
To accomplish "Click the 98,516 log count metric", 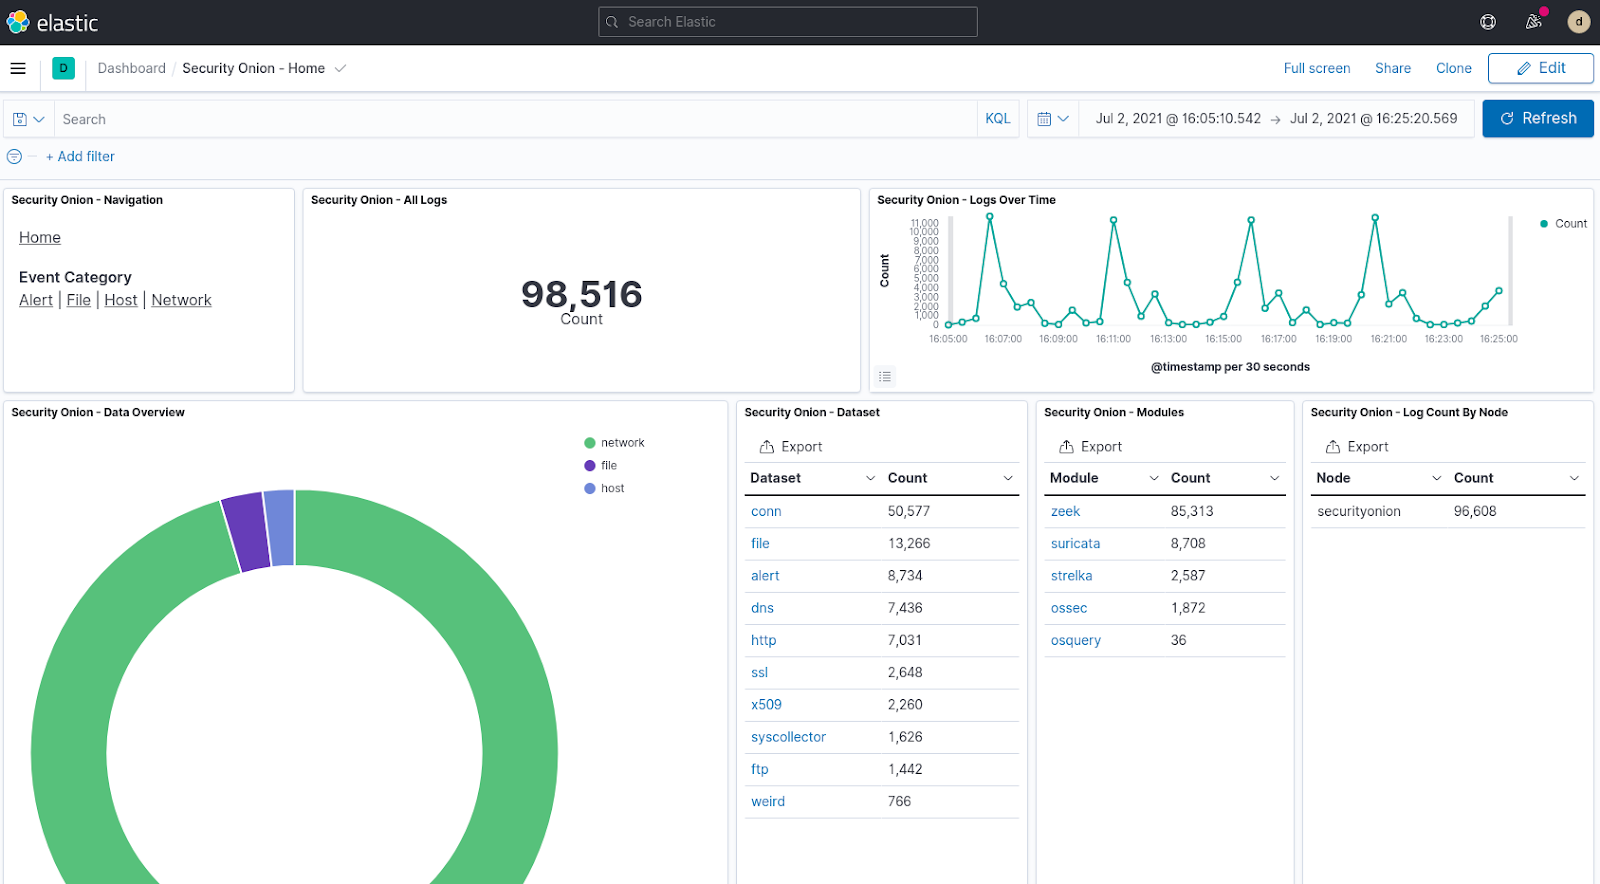I will pos(581,294).
